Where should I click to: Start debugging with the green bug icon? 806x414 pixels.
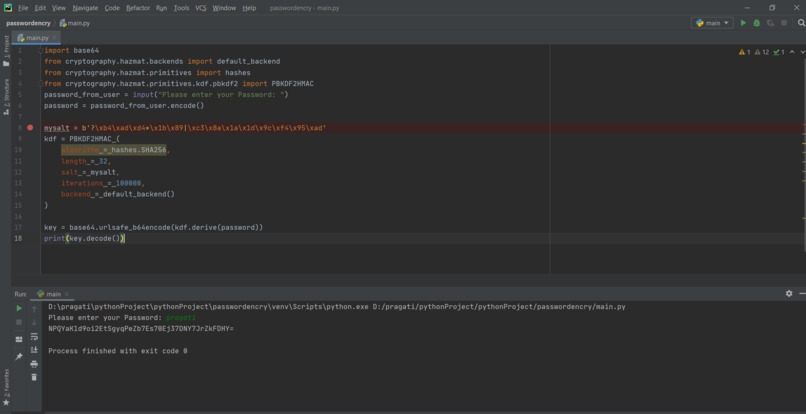[757, 23]
